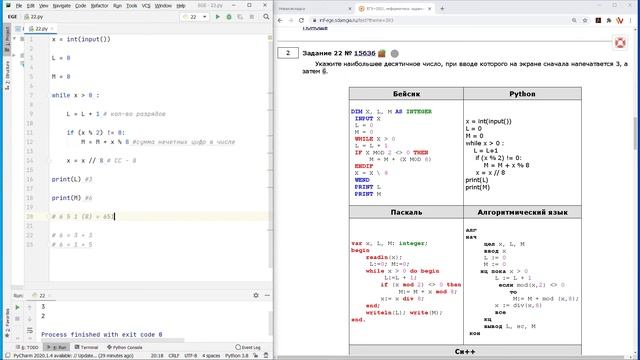Open Search Everywhere magnifier in PyCharm toolbar
Image resolution: width=640 pixels, height=360 pixels.
pyautogui.click(x=266, y=17)
